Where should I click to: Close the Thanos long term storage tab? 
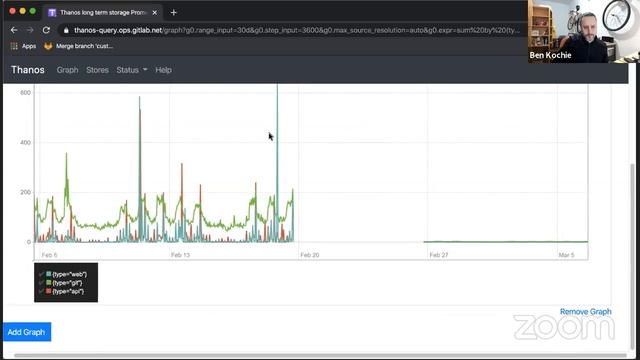click(x=155, y=13)
